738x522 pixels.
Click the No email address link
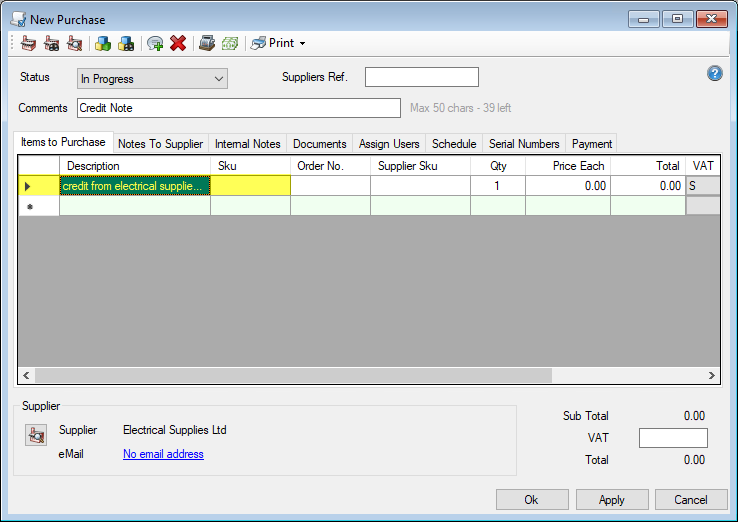coord(163,454)
